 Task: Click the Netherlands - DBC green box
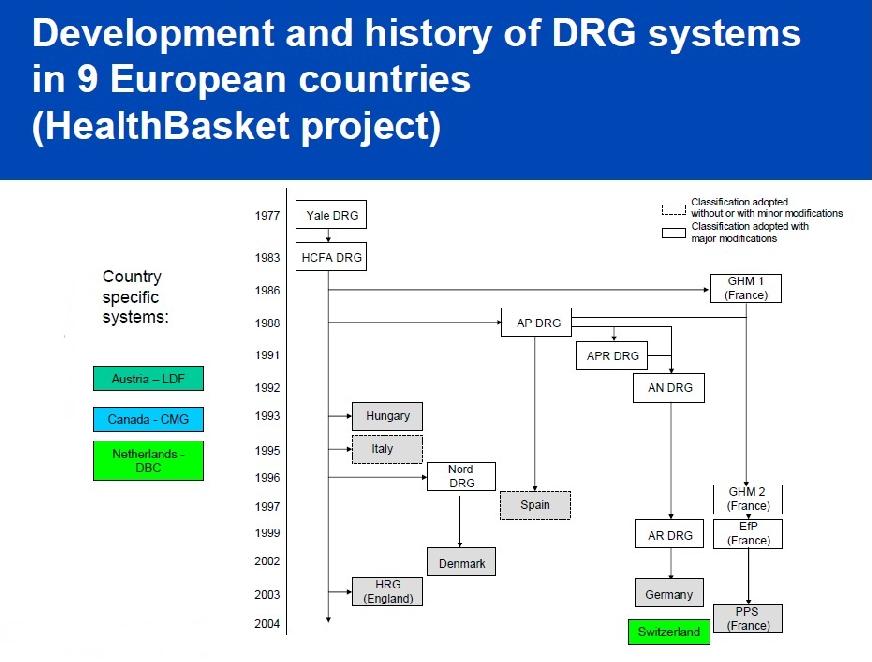tap(148, 461)
